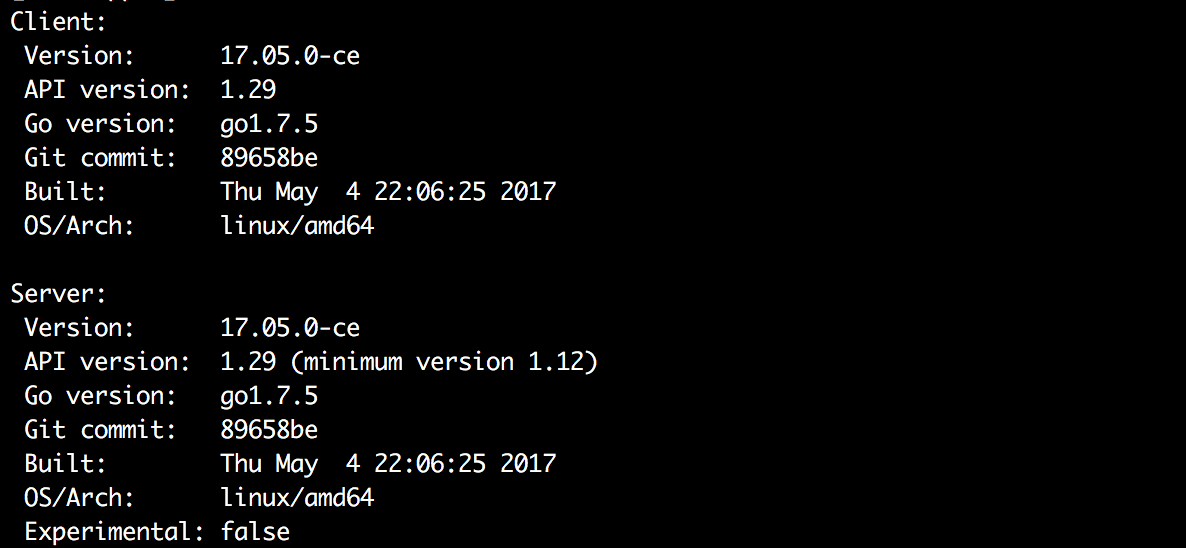The width and height of the screenshot is (1186, 548).
Task: Click the "Git commit:" label under Server
Action: (100, 430)
